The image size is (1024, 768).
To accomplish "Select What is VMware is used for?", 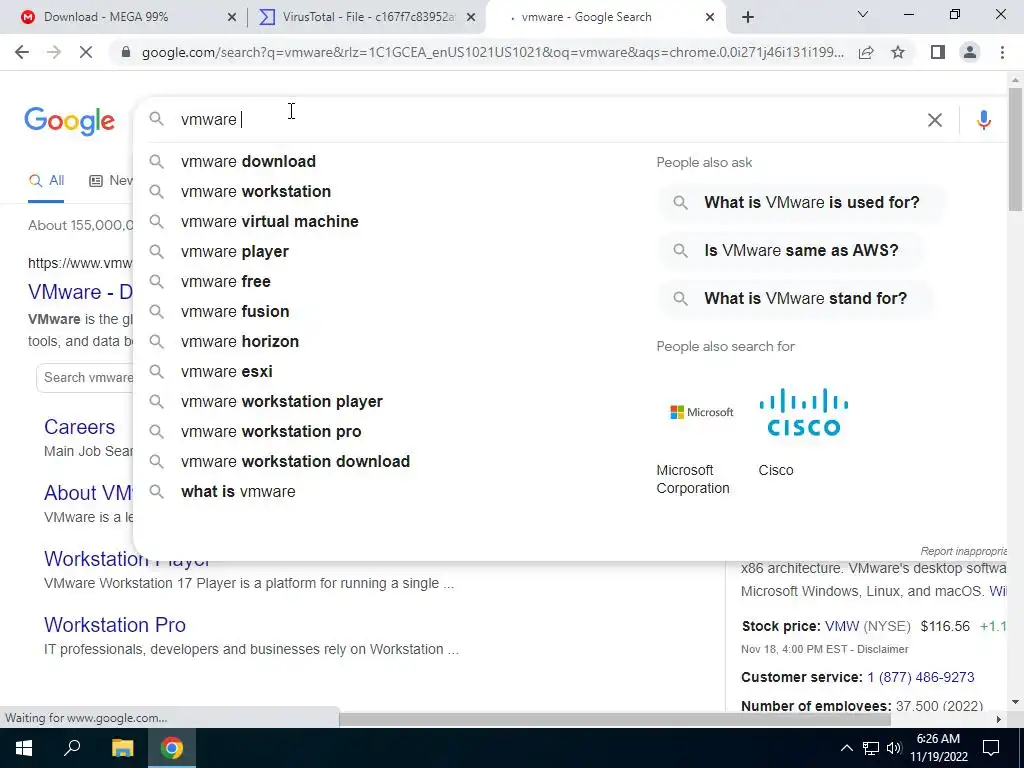I will (801, 202).
